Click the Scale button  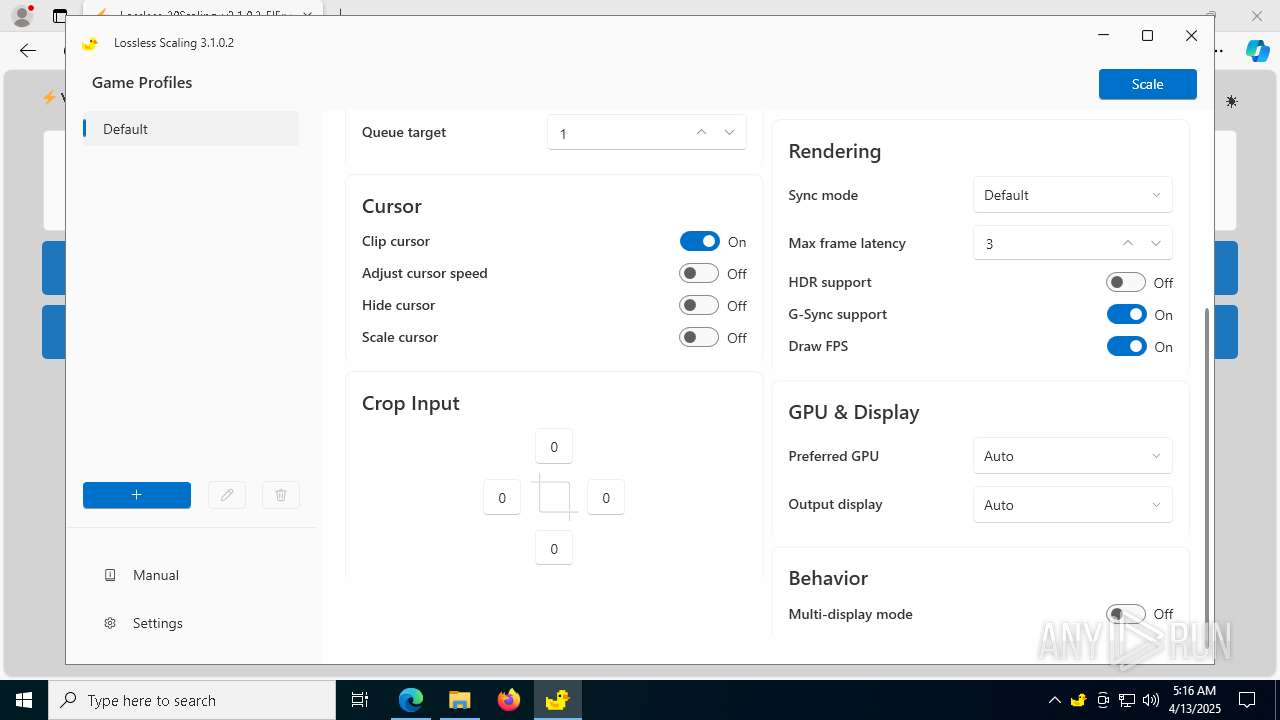[1148, 84]
